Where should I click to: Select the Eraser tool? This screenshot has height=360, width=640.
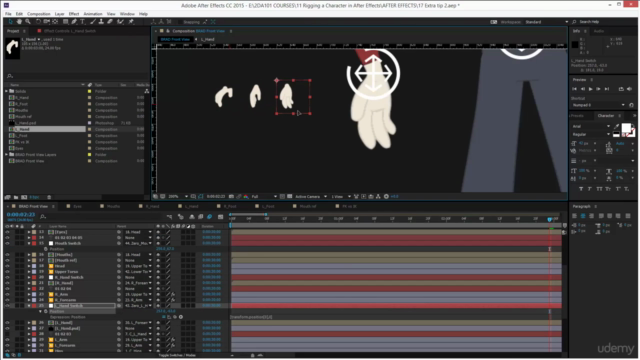110,22
